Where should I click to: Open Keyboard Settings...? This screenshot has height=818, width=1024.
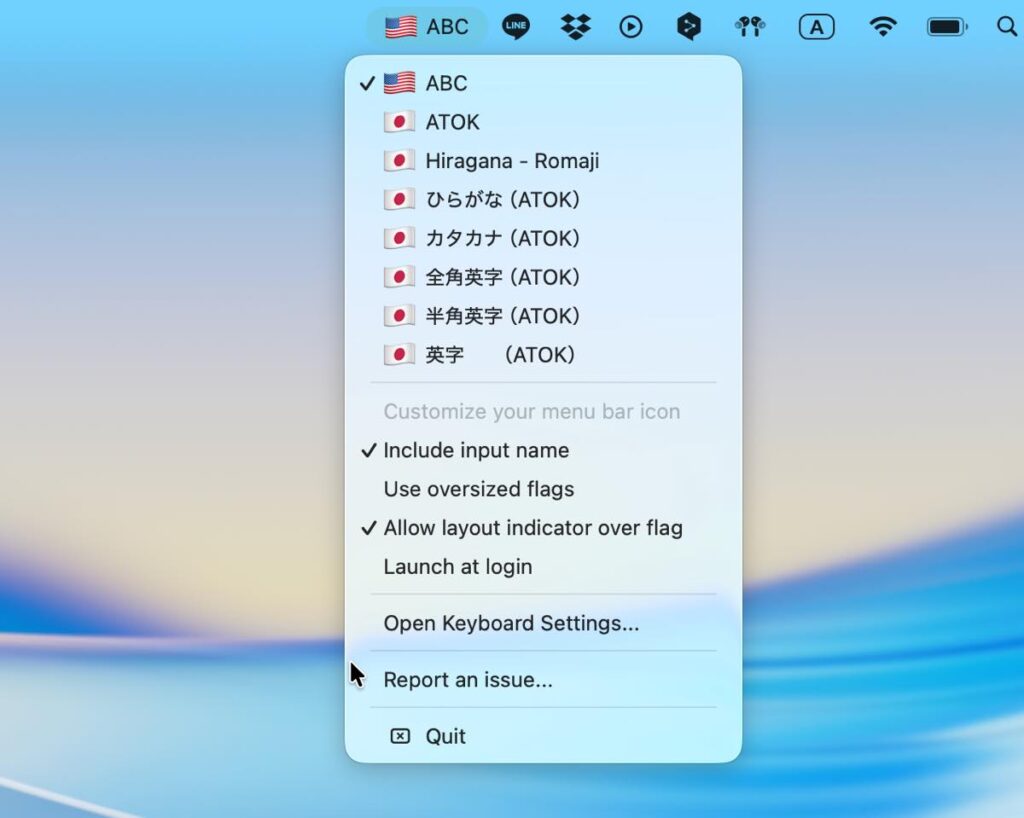511,623
